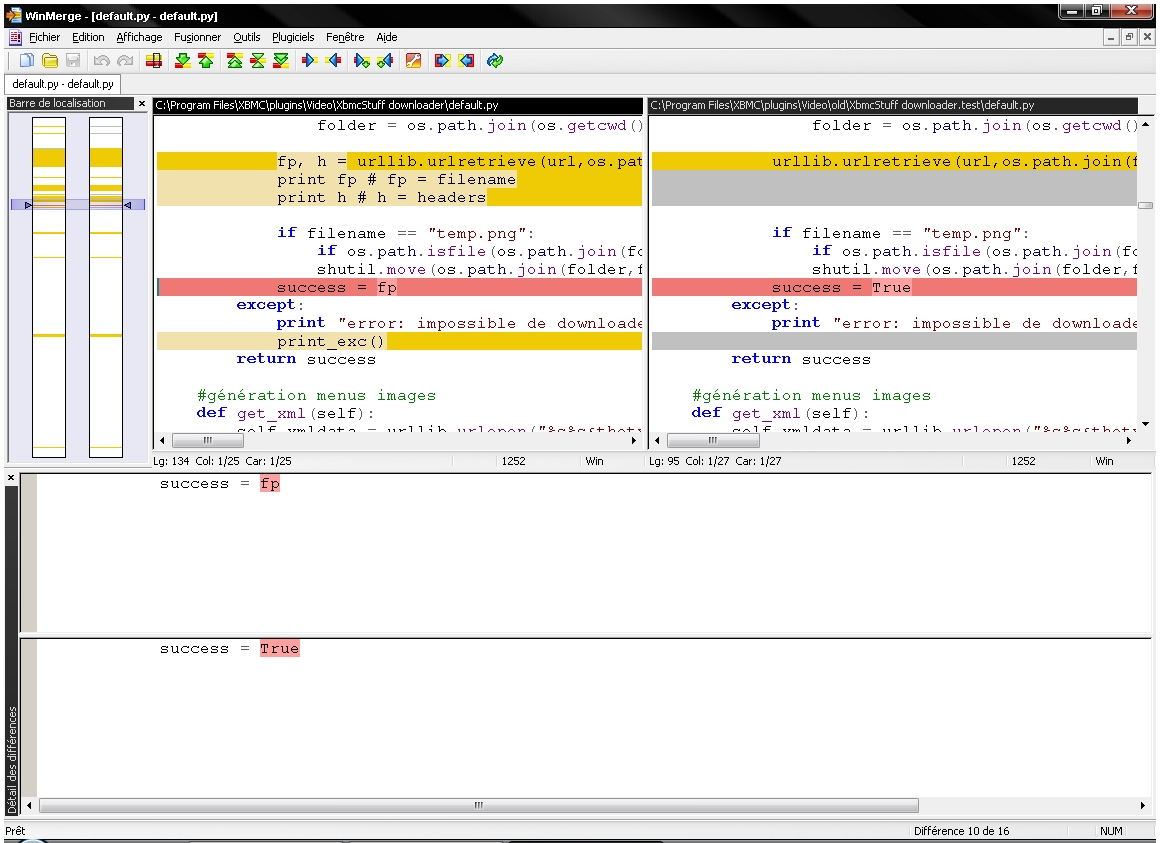This screenshot has width=1160, height=843.
Task: Click the 'success = True' line in right pane
Action: [x=841, y=288]
